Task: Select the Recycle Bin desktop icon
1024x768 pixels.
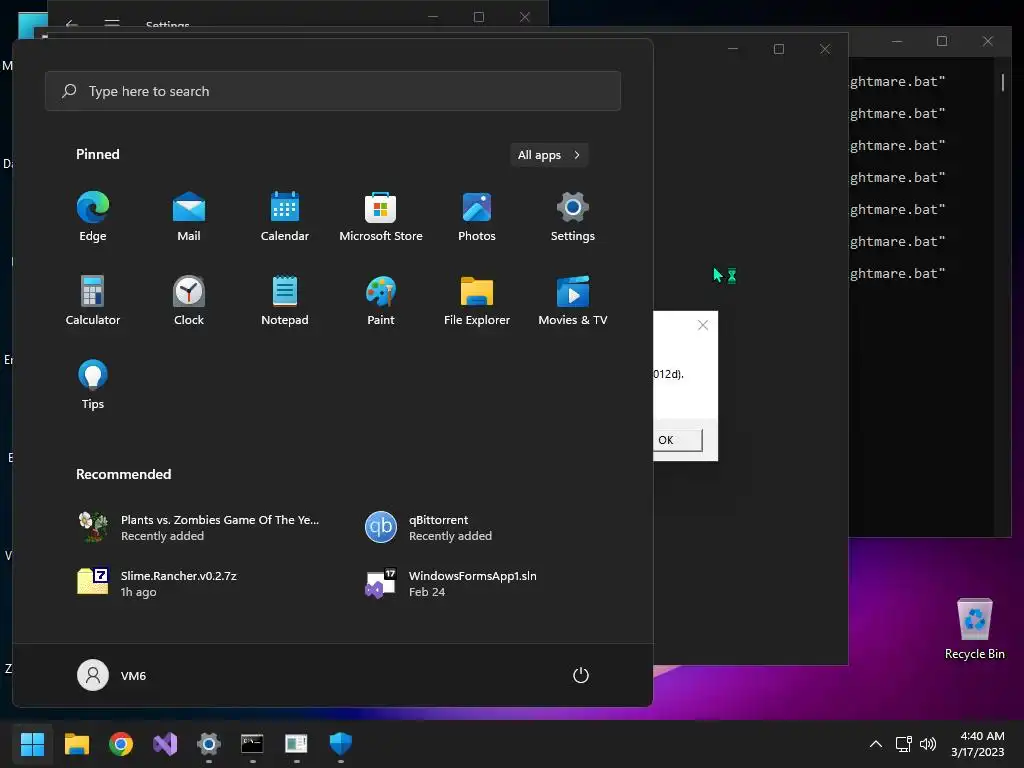Action: pos(974,629)
